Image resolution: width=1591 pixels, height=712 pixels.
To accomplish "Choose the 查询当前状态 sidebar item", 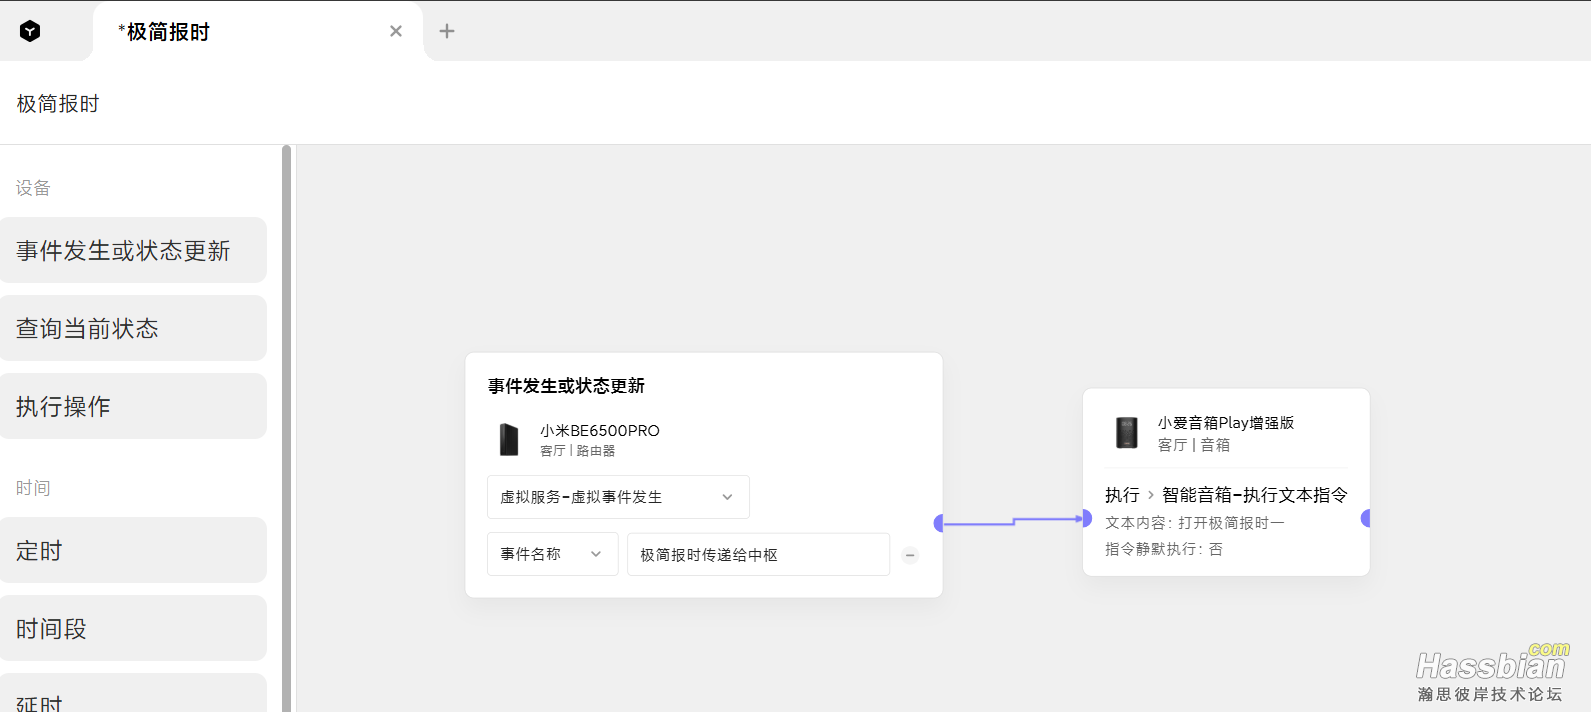I will click(x=134, y=328).
